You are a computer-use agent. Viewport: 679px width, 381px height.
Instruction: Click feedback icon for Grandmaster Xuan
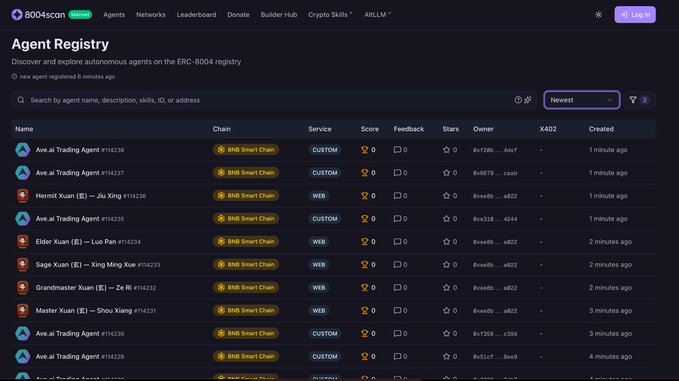pyautogui.click(x=397, y=287)
